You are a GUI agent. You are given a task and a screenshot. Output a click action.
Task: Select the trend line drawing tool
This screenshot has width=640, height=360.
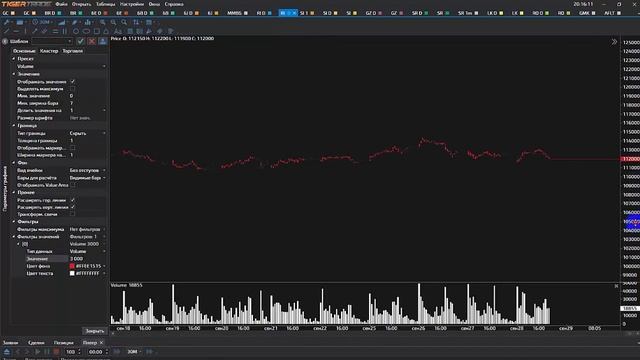pos(7,31)
